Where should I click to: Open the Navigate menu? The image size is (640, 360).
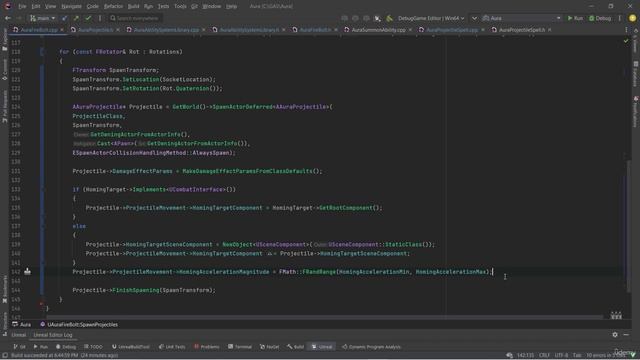[x=71, y=6]
